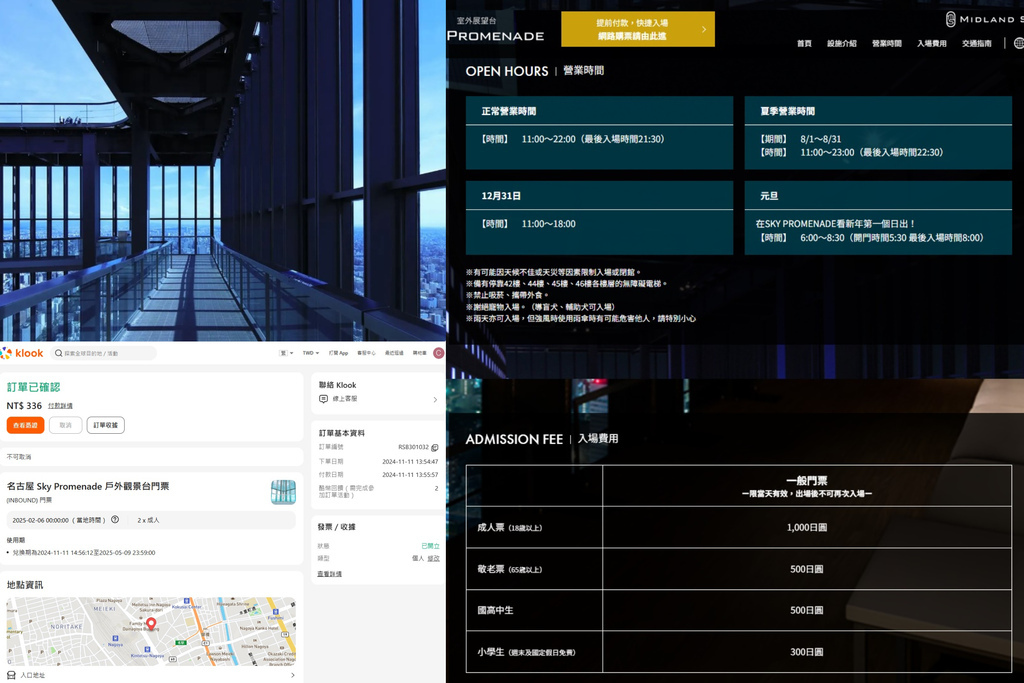Click the 入口地址 building icon

[11, 675]
